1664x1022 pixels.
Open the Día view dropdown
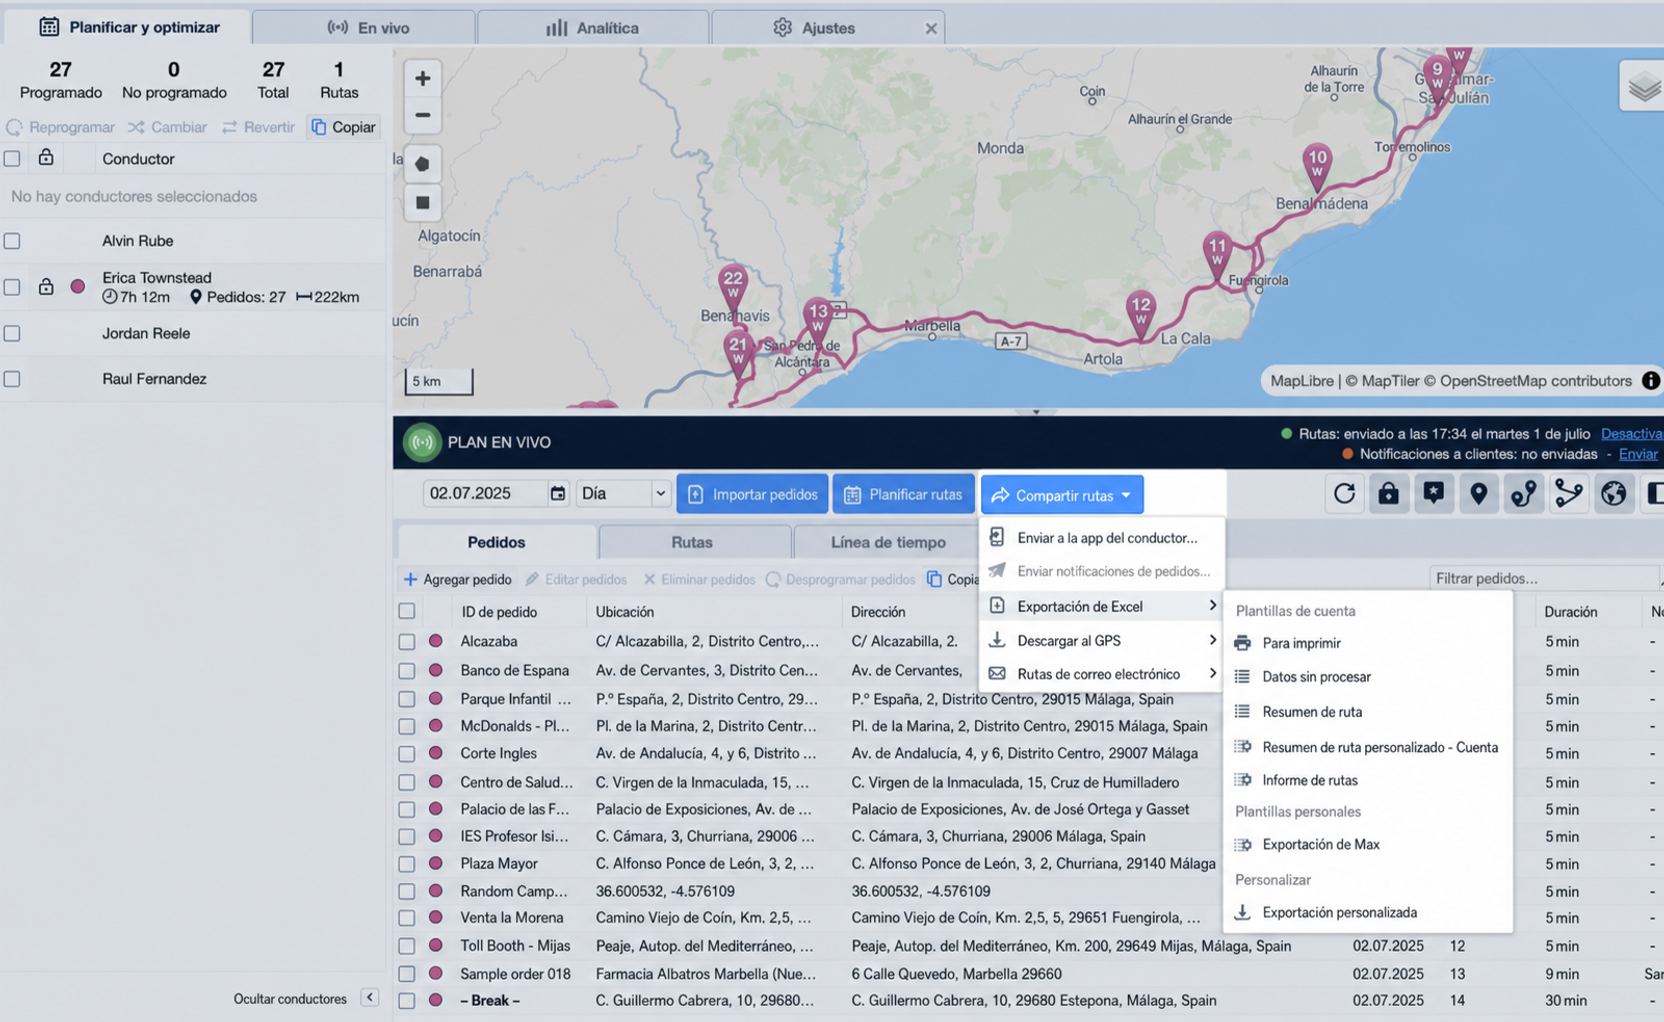tap(622, 493)
